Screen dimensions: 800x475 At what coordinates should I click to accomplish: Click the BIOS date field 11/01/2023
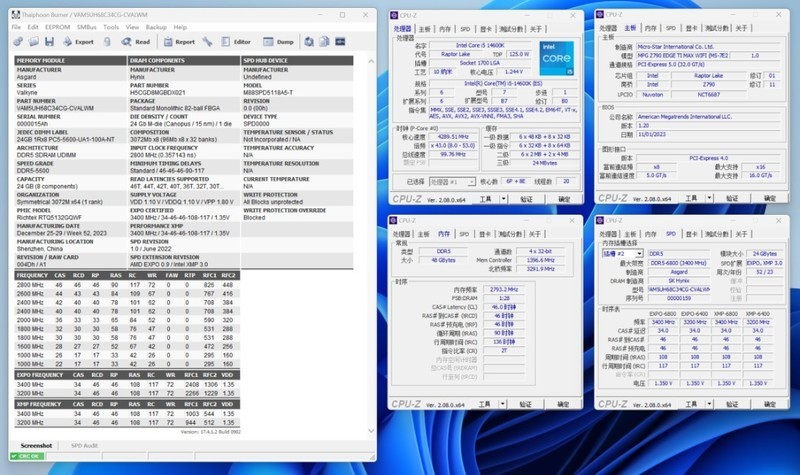coord(708,135)
